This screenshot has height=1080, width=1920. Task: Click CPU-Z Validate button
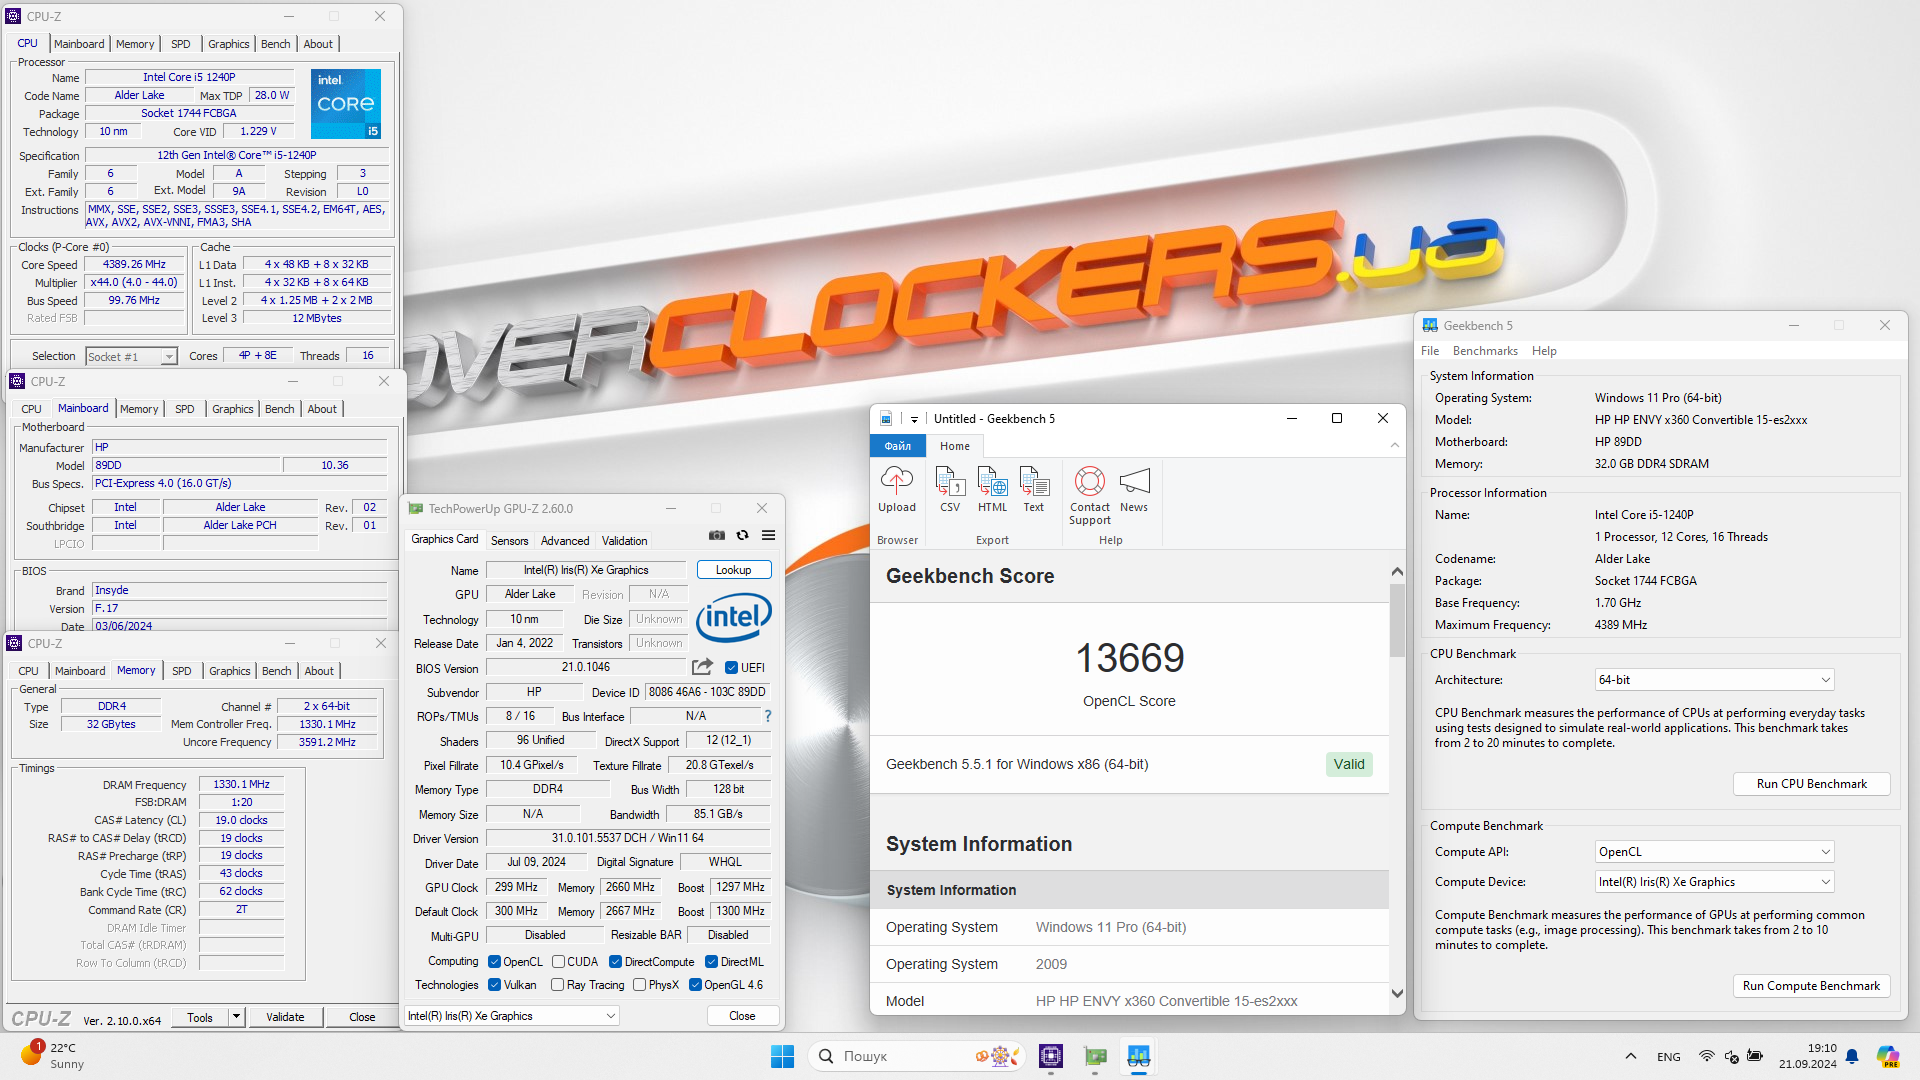[x=285, y=1017]
